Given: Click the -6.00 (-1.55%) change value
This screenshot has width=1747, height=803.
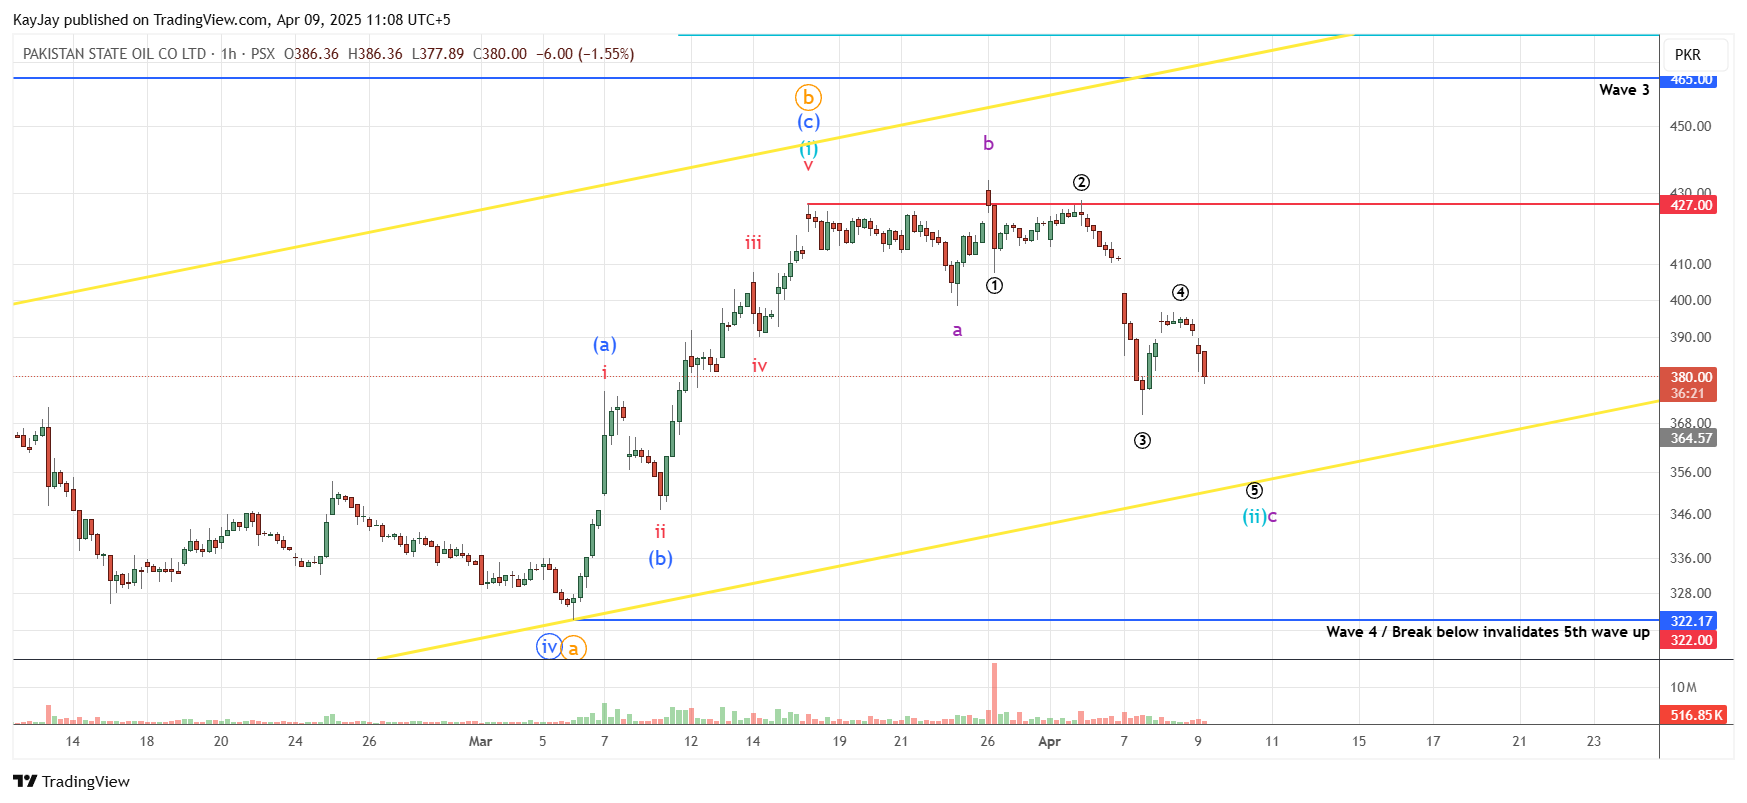Looking at the screenshot, I should click(x=585, y=54).
